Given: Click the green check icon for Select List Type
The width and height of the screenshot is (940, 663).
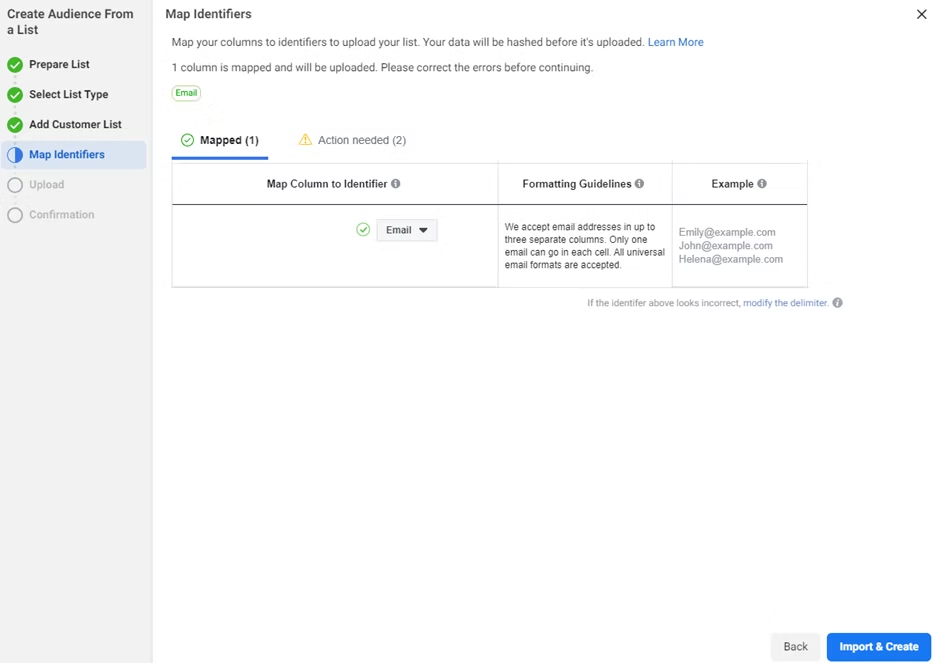Looking at the screenshot, I should (x=15, y=95).
